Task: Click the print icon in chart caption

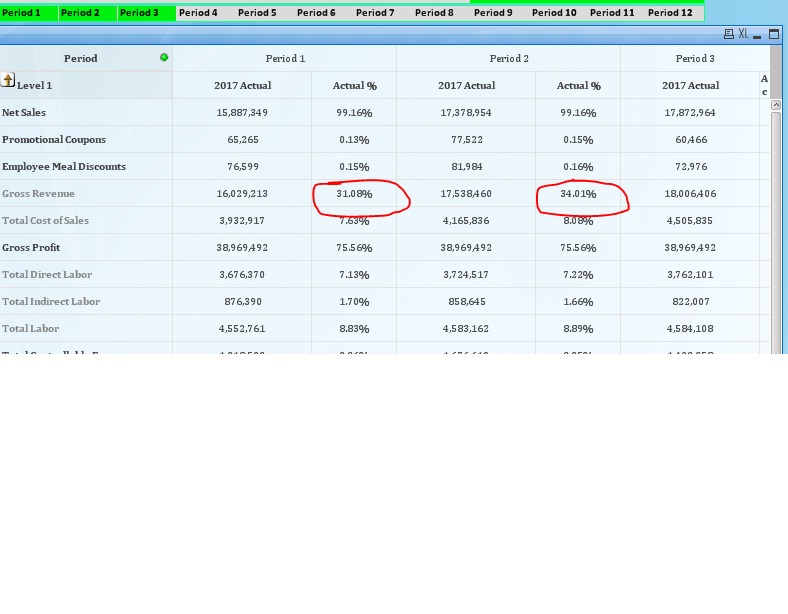Action: tap(728, 34)
